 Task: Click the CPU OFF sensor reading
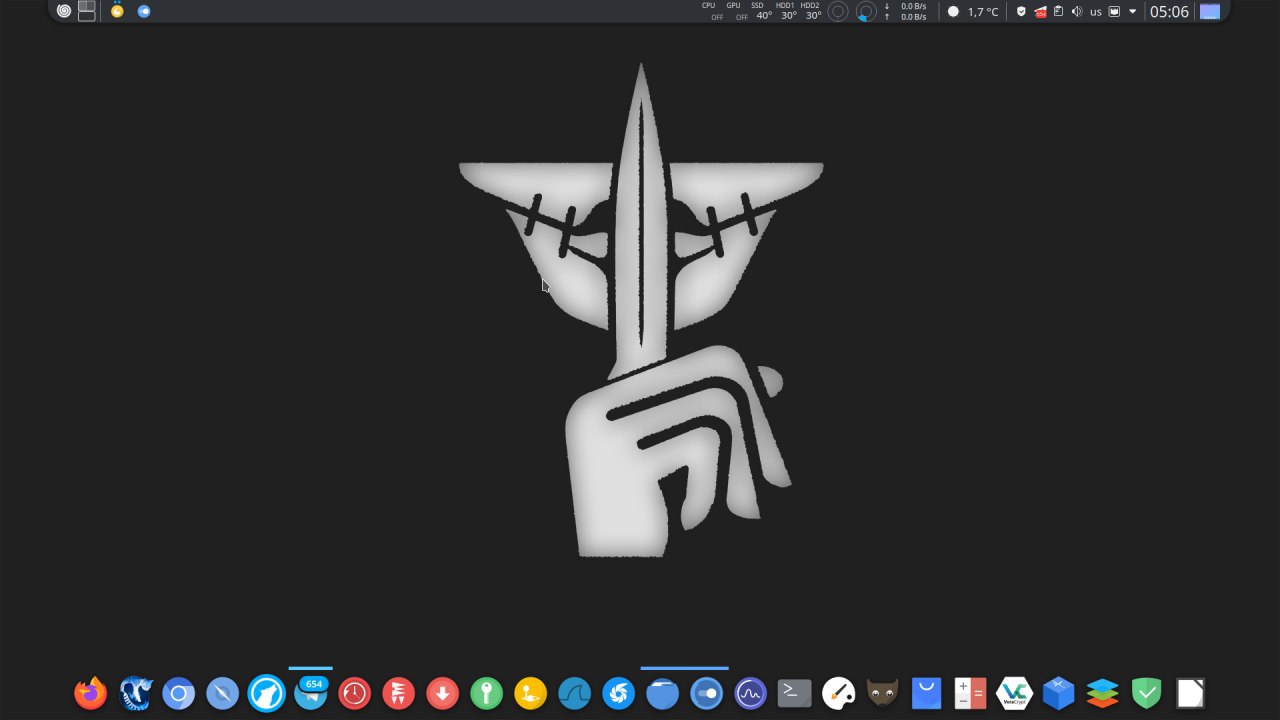point(710,11)
